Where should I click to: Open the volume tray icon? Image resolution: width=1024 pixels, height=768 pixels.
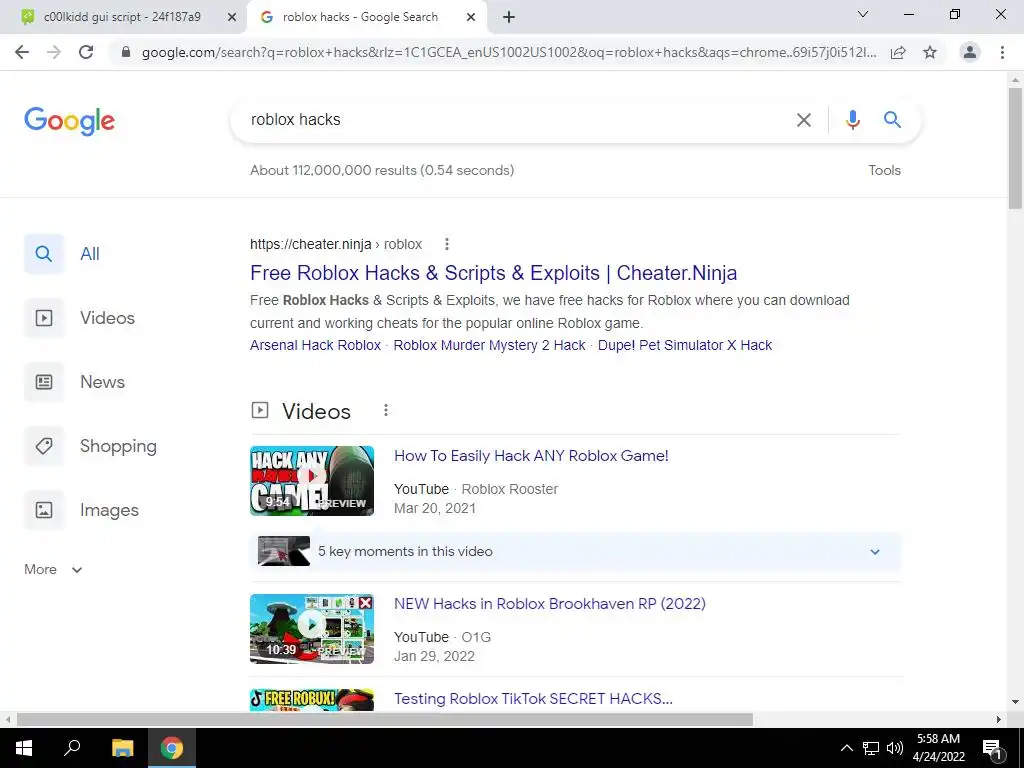click(895, 748)
